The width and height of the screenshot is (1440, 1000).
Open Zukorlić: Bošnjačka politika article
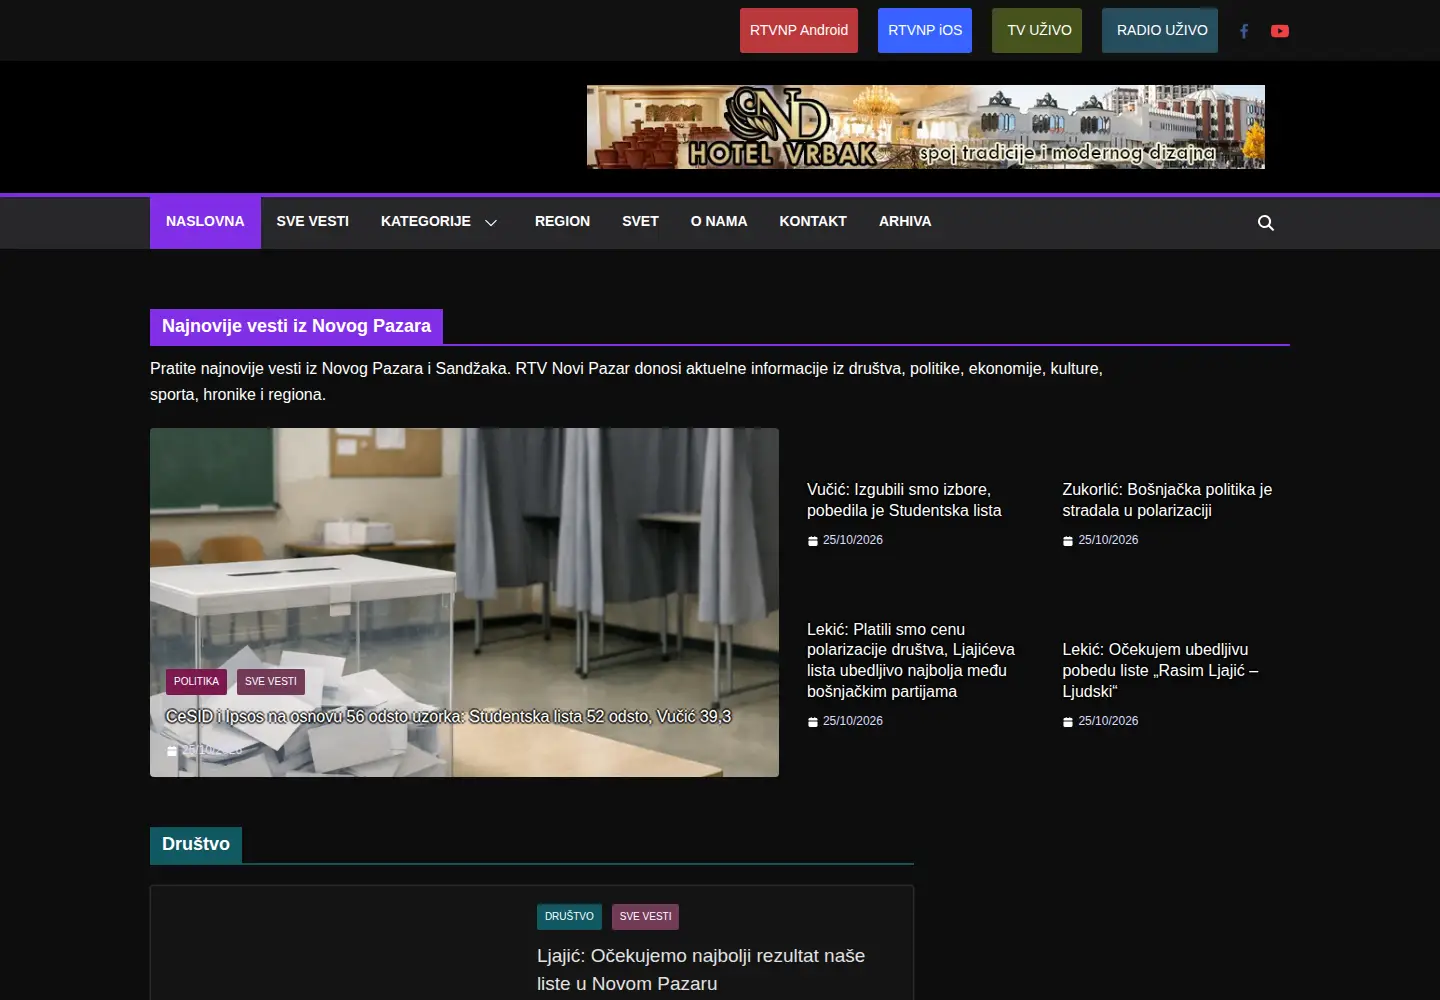coord(1167,500)
